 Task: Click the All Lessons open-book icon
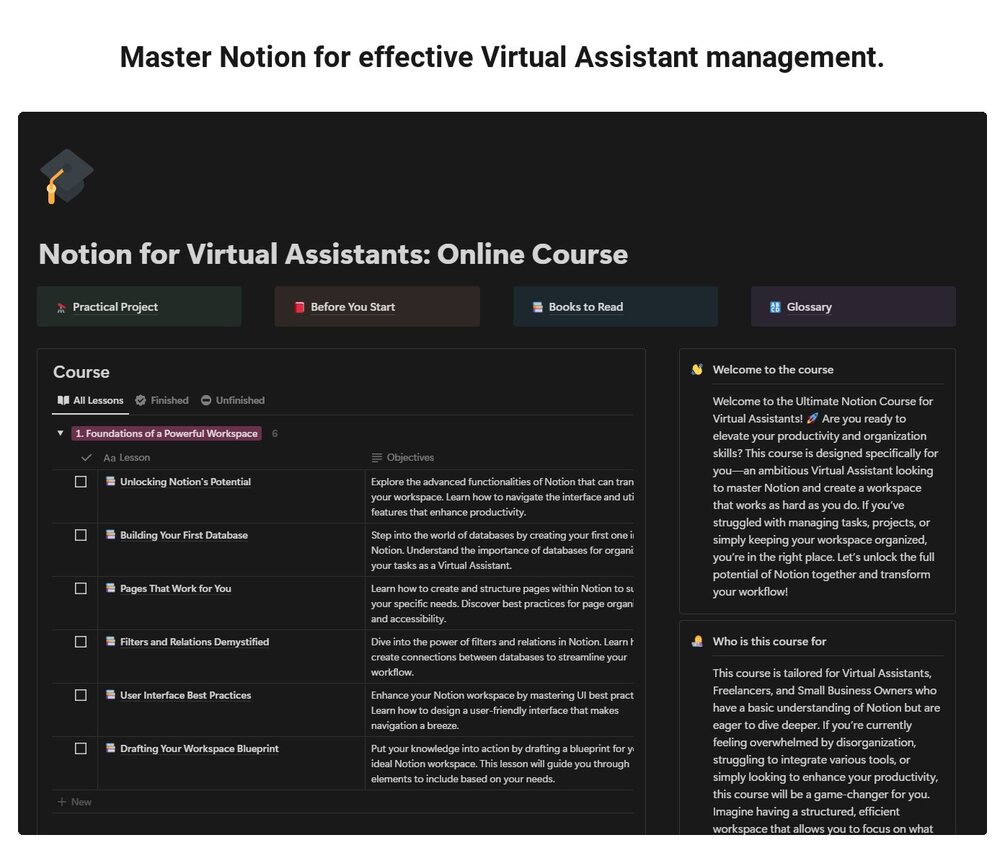(x=63, y=401)
